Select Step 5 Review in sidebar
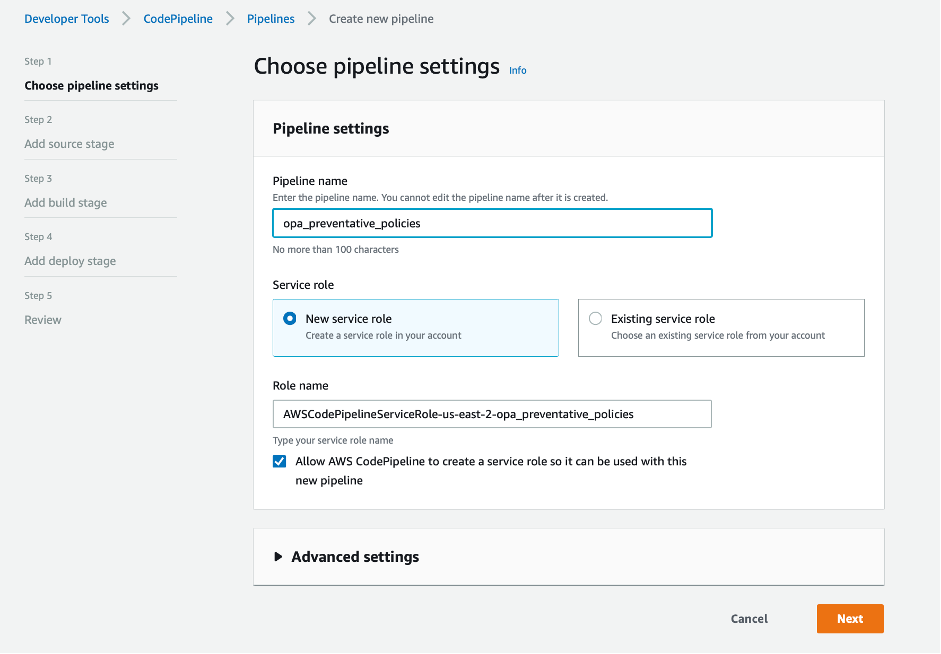The width and height of the screenshot is (941, 654). coord(42,319)
